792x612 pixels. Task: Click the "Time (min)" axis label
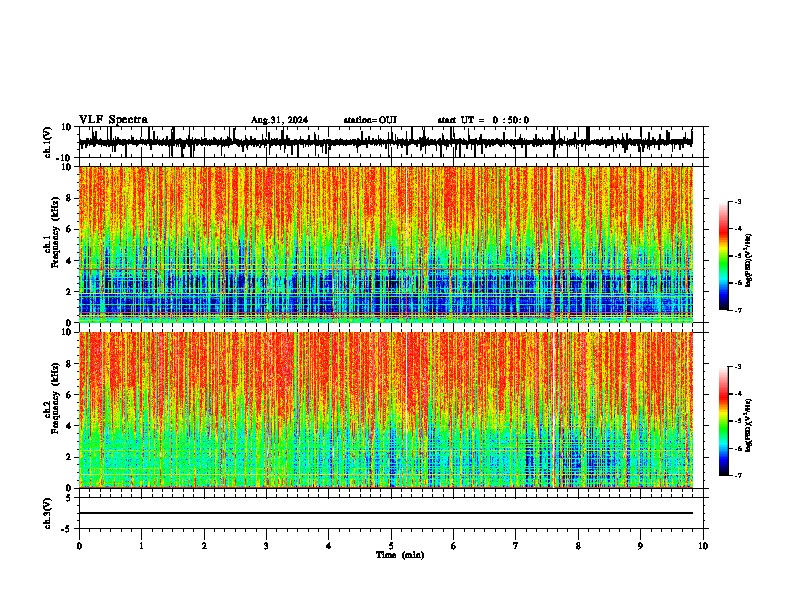tap(400, 555)
